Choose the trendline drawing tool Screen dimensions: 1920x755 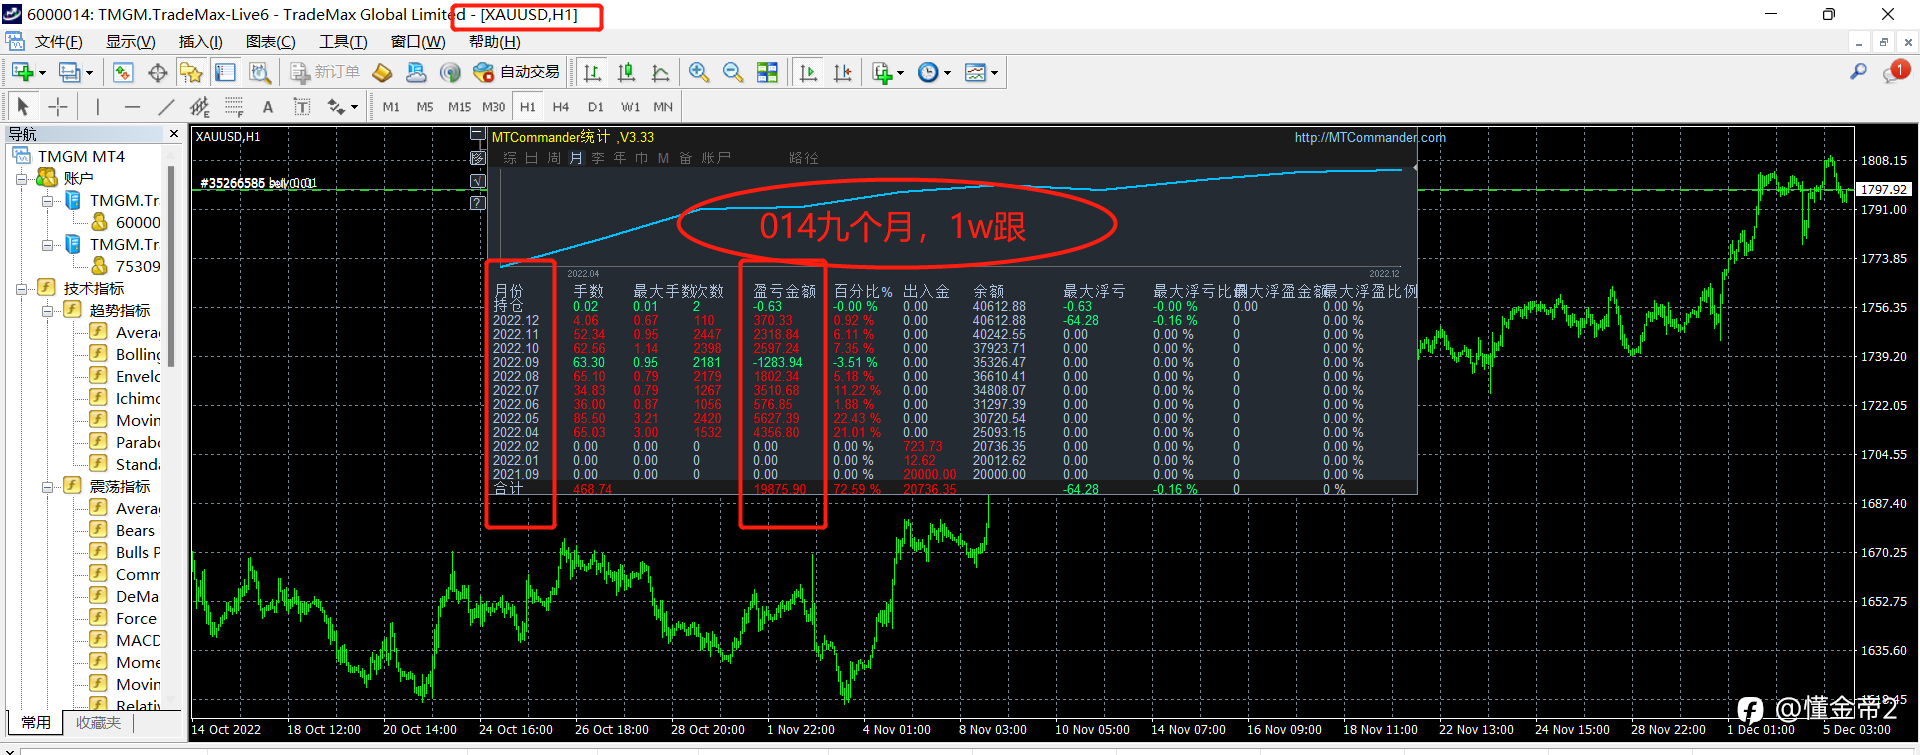[166, 106]
